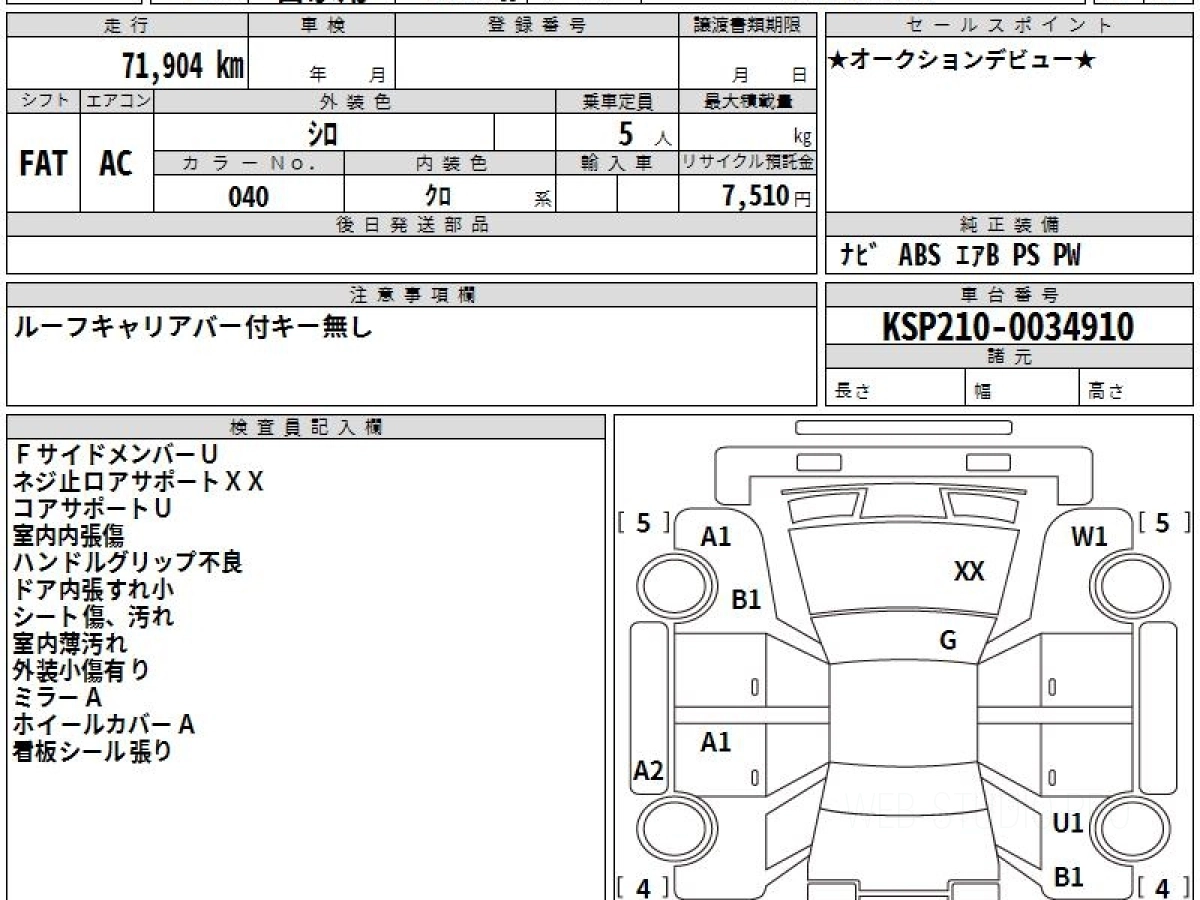Image resolution: width=1200 pixels, height=900 pixels.
Task: Select the note ルーフキャリアバー付キー無し
Action: tap(191, 326)
